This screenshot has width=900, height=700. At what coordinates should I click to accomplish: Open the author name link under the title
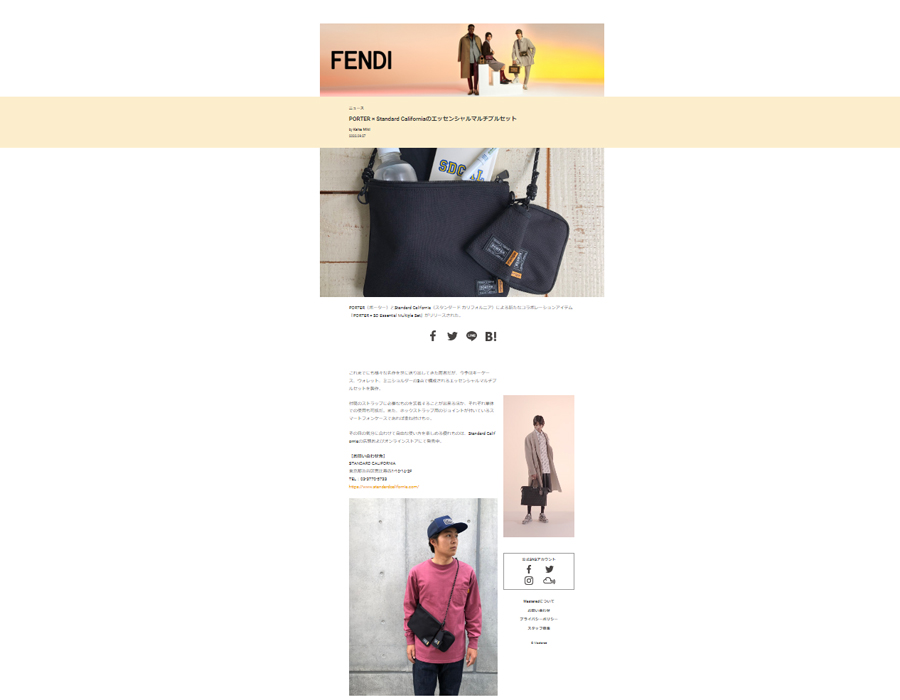coord(359,130)
